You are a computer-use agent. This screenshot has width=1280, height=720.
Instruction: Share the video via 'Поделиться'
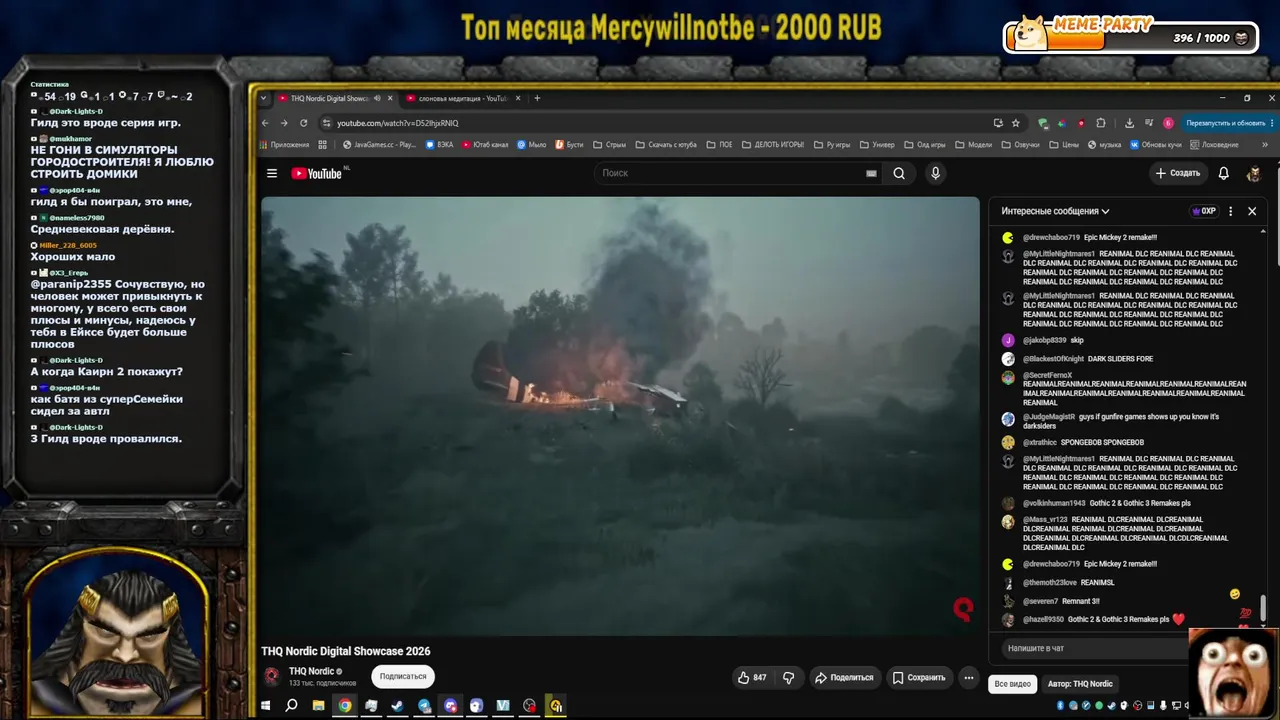point(843,677)
